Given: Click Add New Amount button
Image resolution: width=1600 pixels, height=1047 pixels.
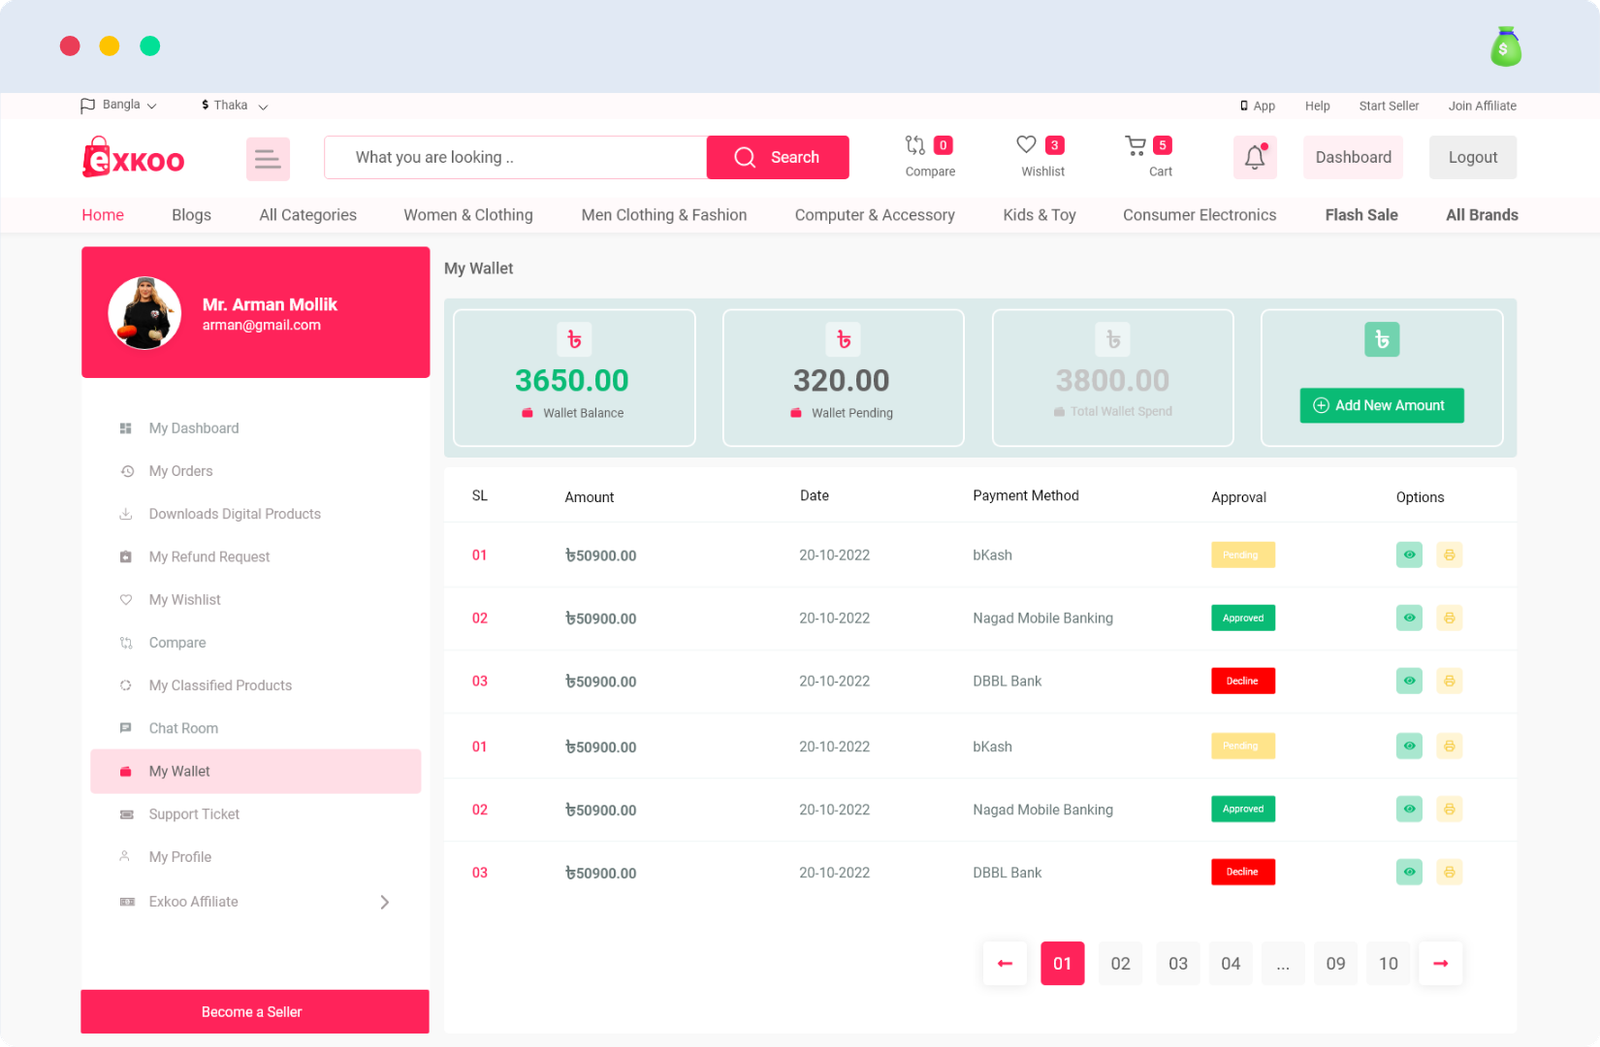Looking at the screenshot, I should click(x=1382, y=405).
